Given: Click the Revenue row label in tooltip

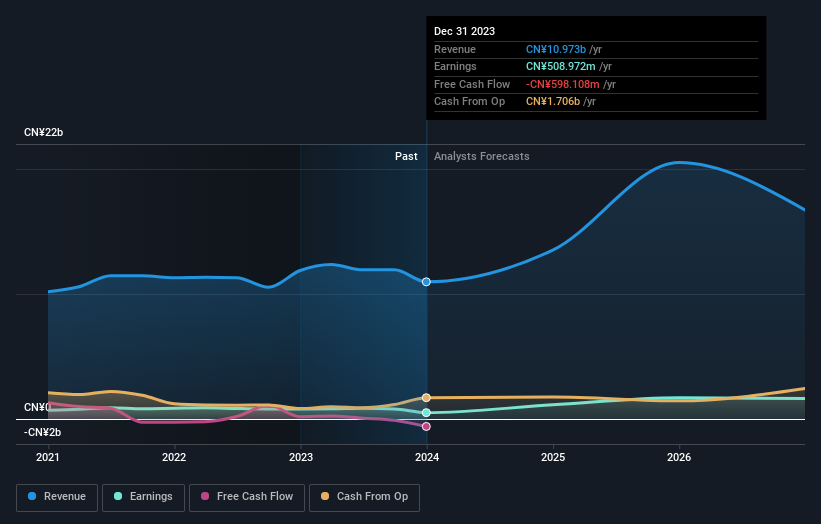Looking at the screenshot, I should pos(455,49).
